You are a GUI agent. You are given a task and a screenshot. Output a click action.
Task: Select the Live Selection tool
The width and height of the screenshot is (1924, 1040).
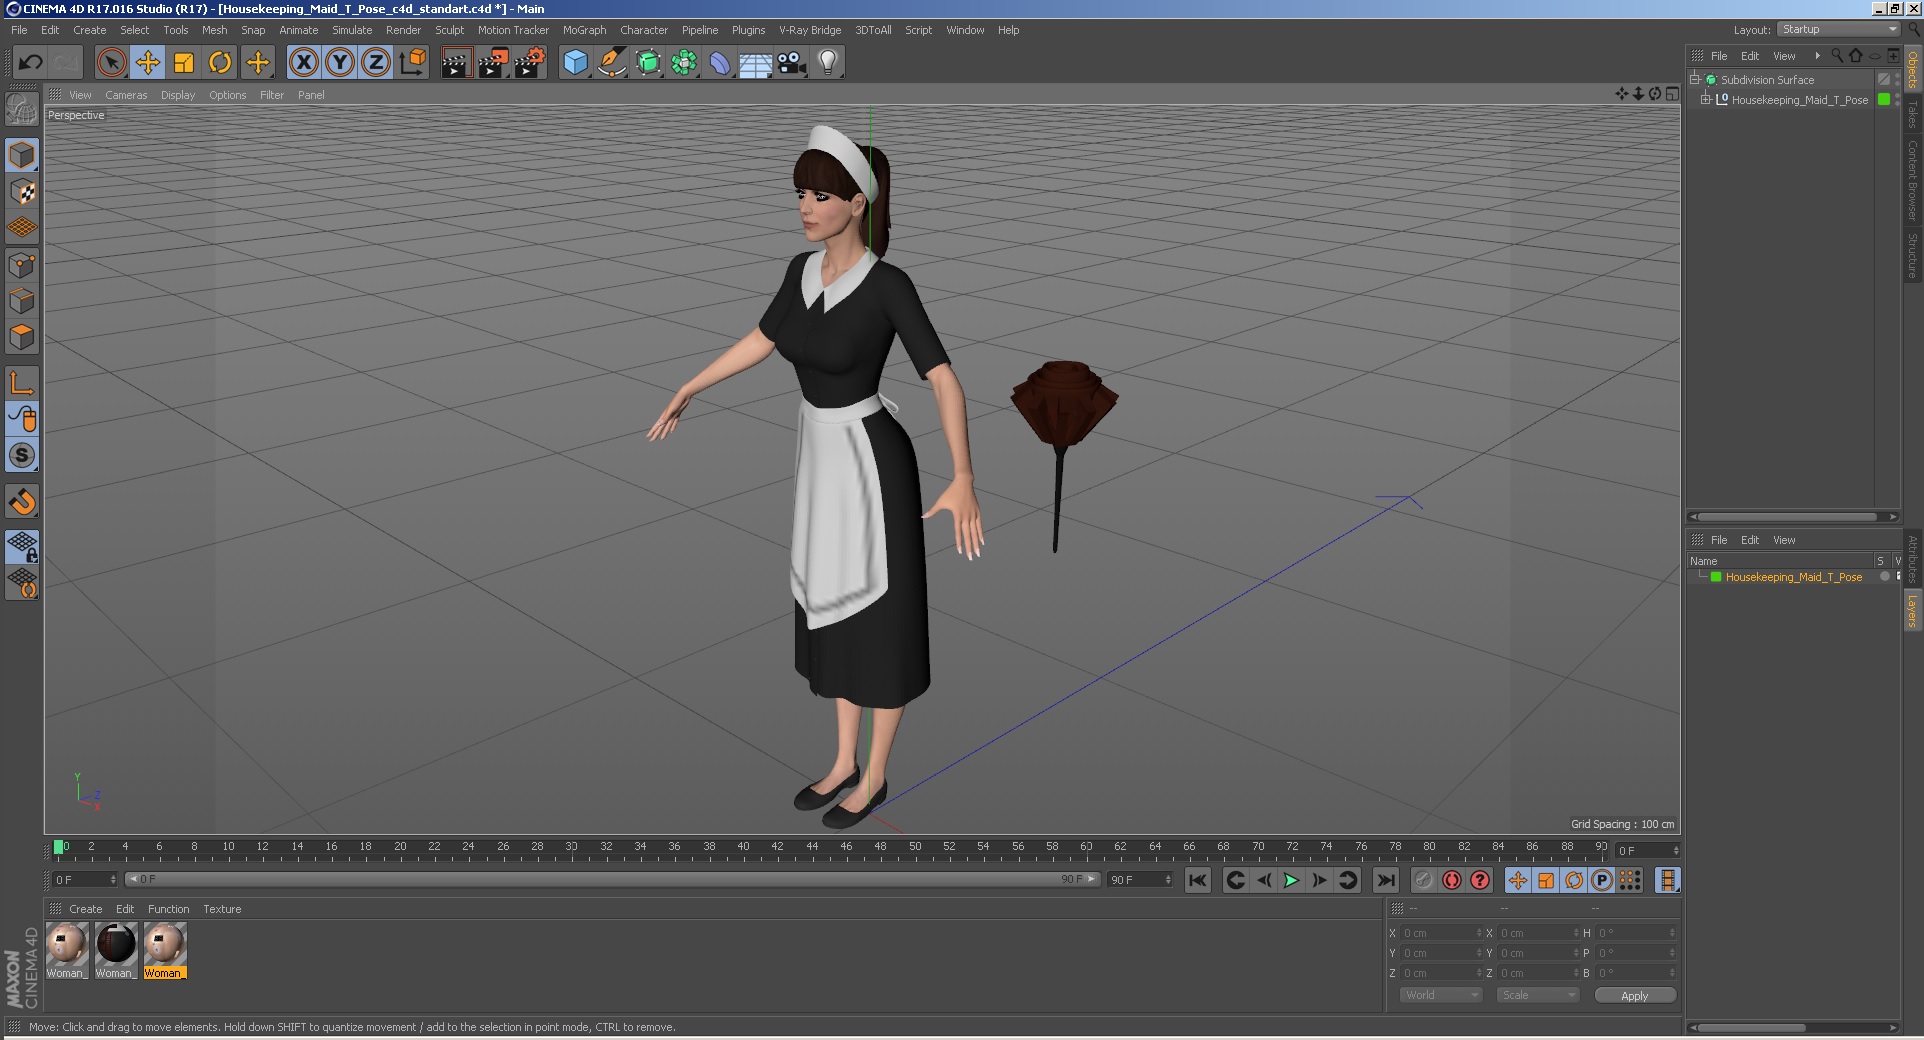pyautogui.click(x=112, y=62)
